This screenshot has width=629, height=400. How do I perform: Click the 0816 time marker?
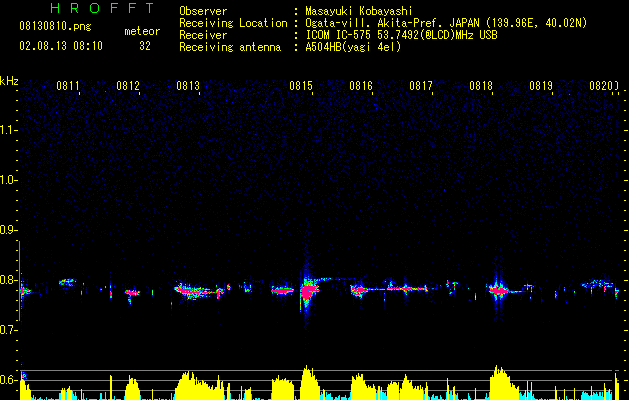click(x=361, y=85)
